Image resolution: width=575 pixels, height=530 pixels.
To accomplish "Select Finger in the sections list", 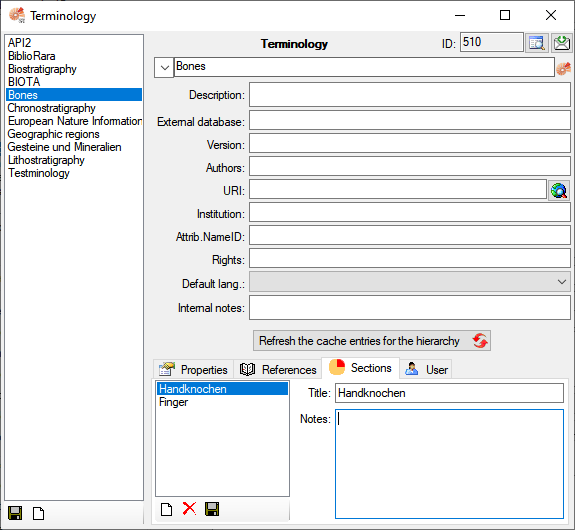I will click(x=173, y=402).
